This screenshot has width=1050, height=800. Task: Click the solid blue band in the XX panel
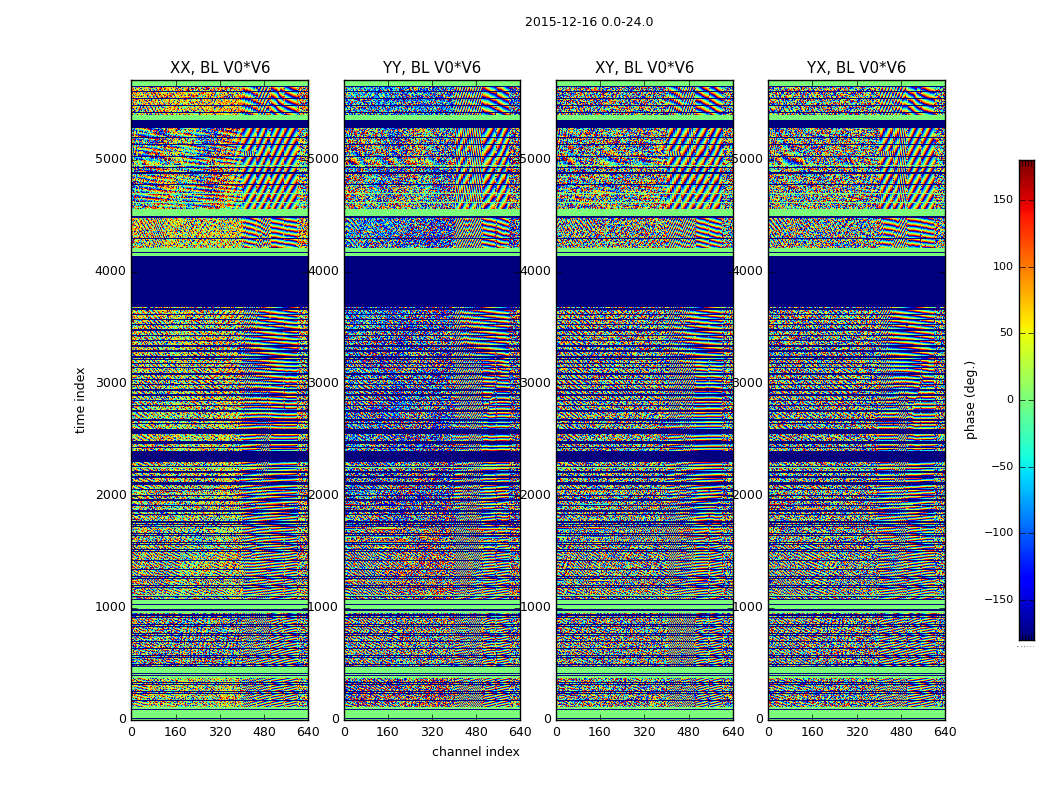tap(219, 282)
